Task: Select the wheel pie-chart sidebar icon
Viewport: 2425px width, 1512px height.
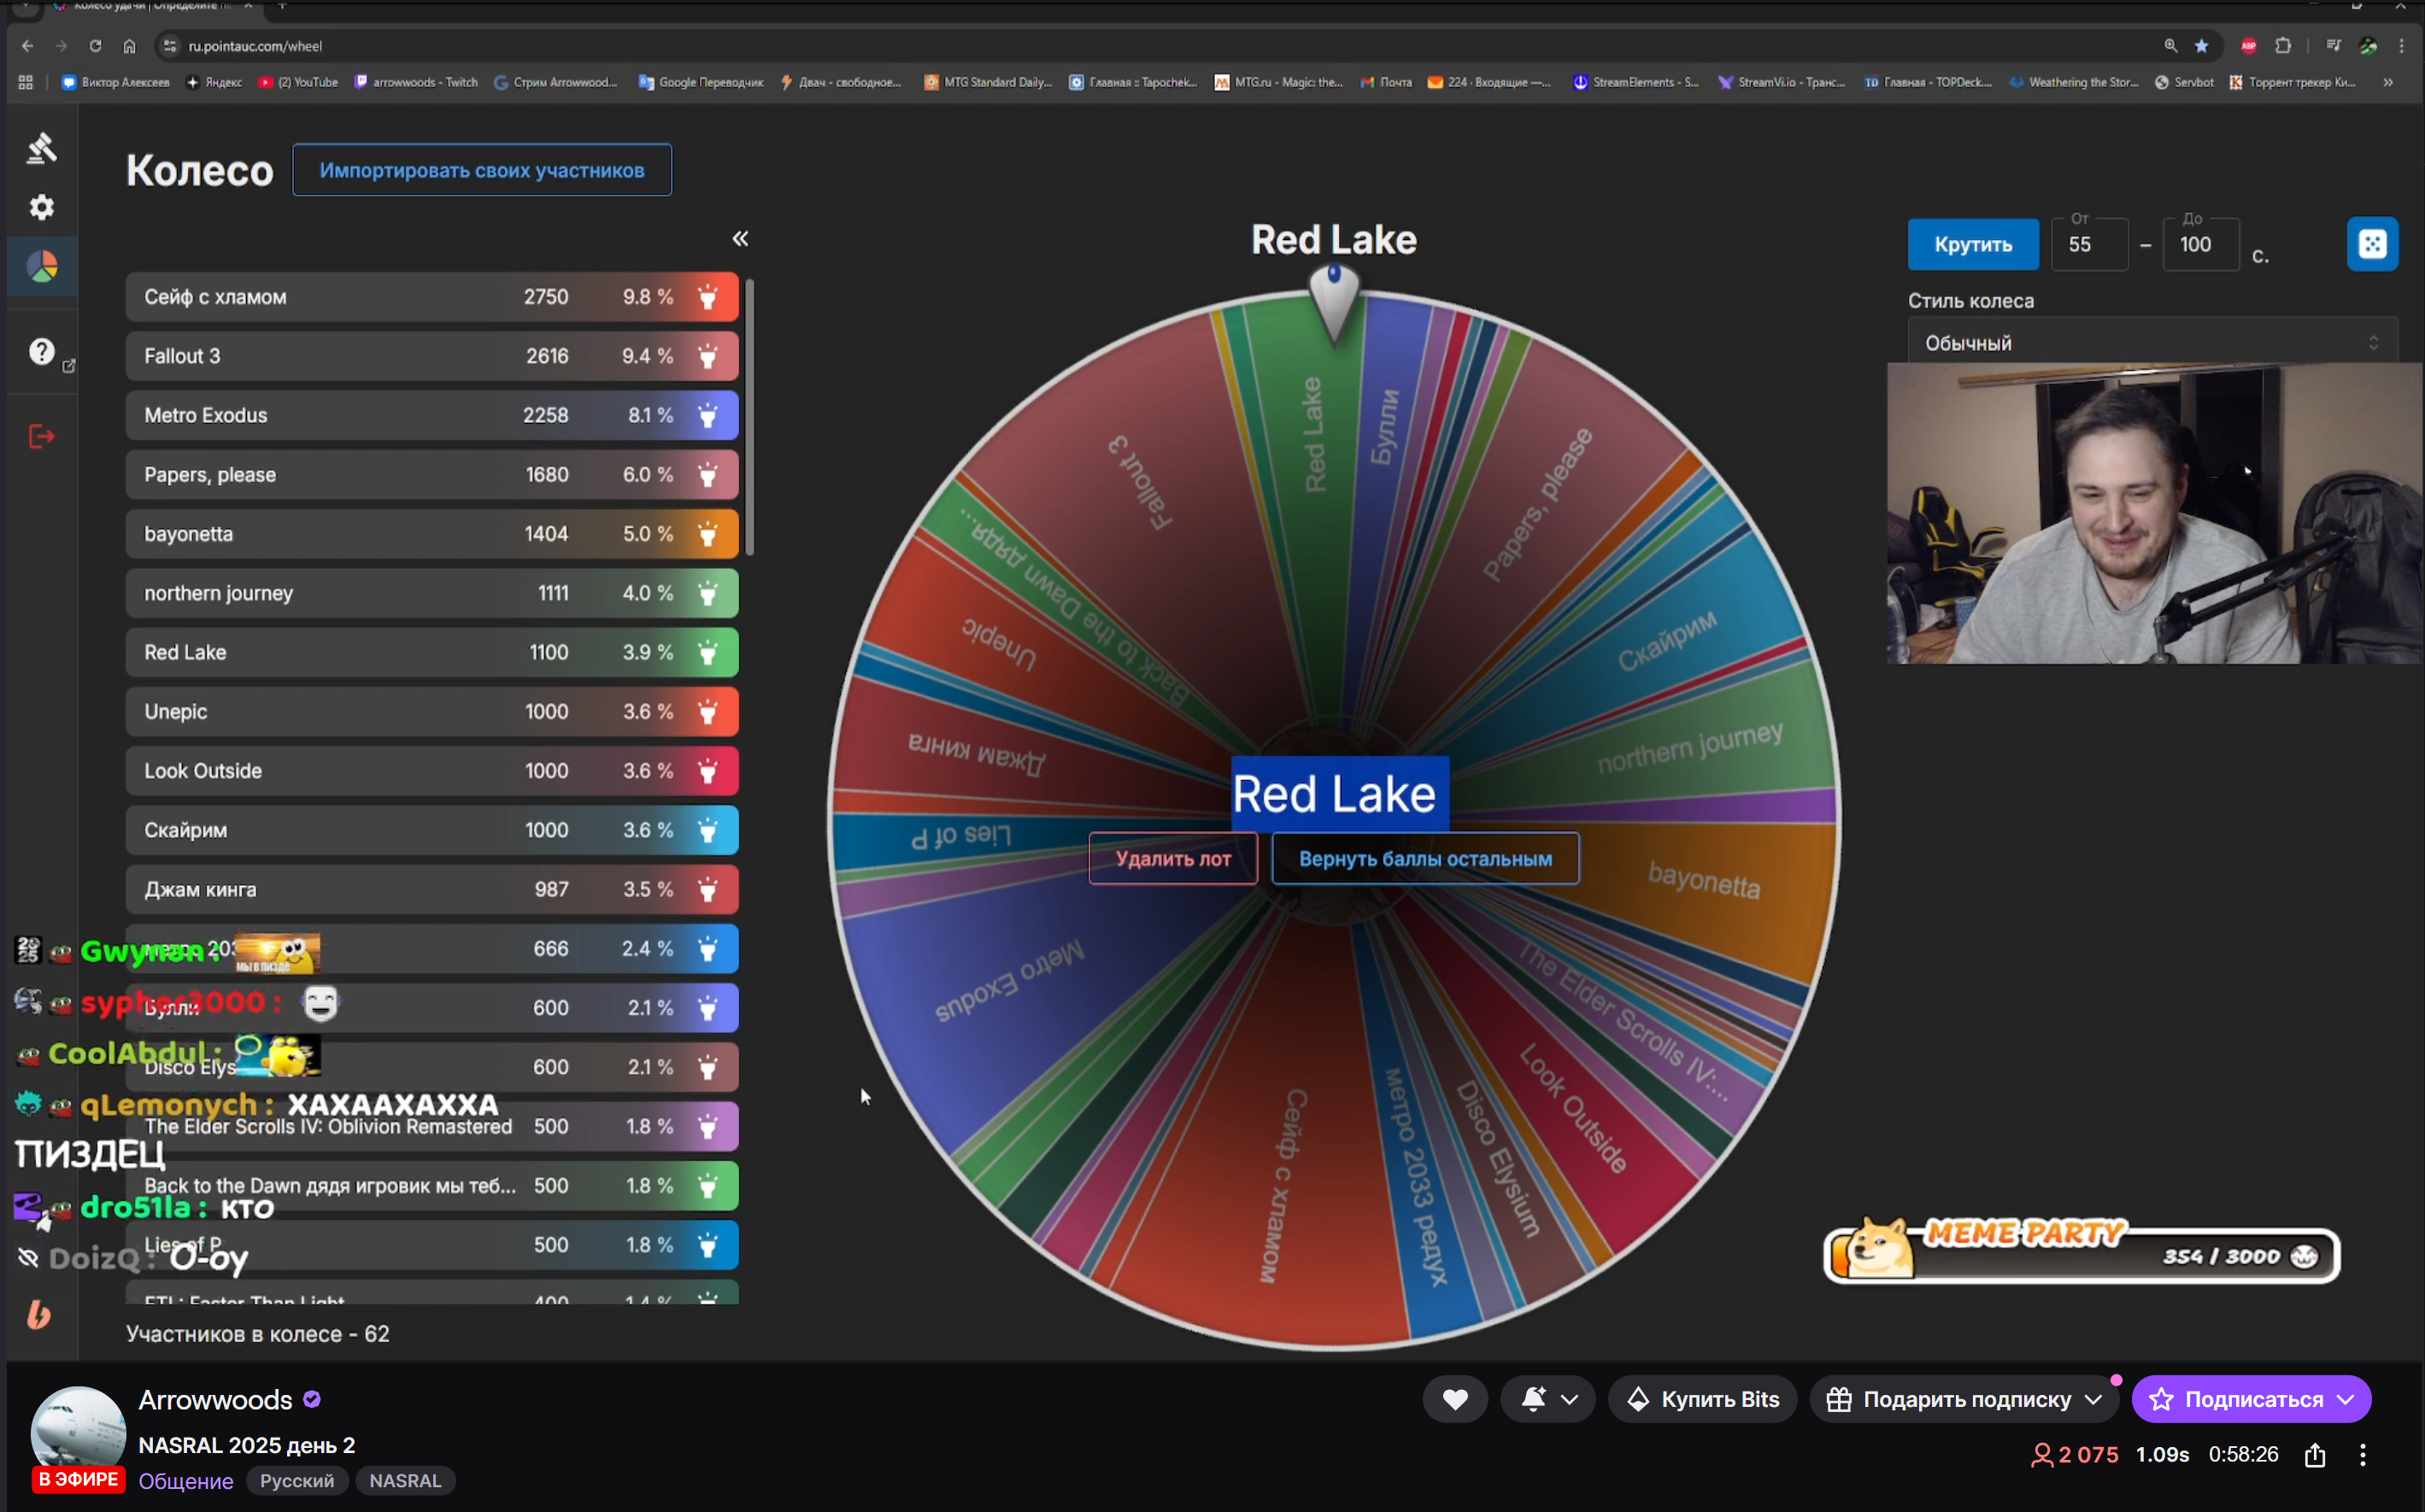Action: 42,266
